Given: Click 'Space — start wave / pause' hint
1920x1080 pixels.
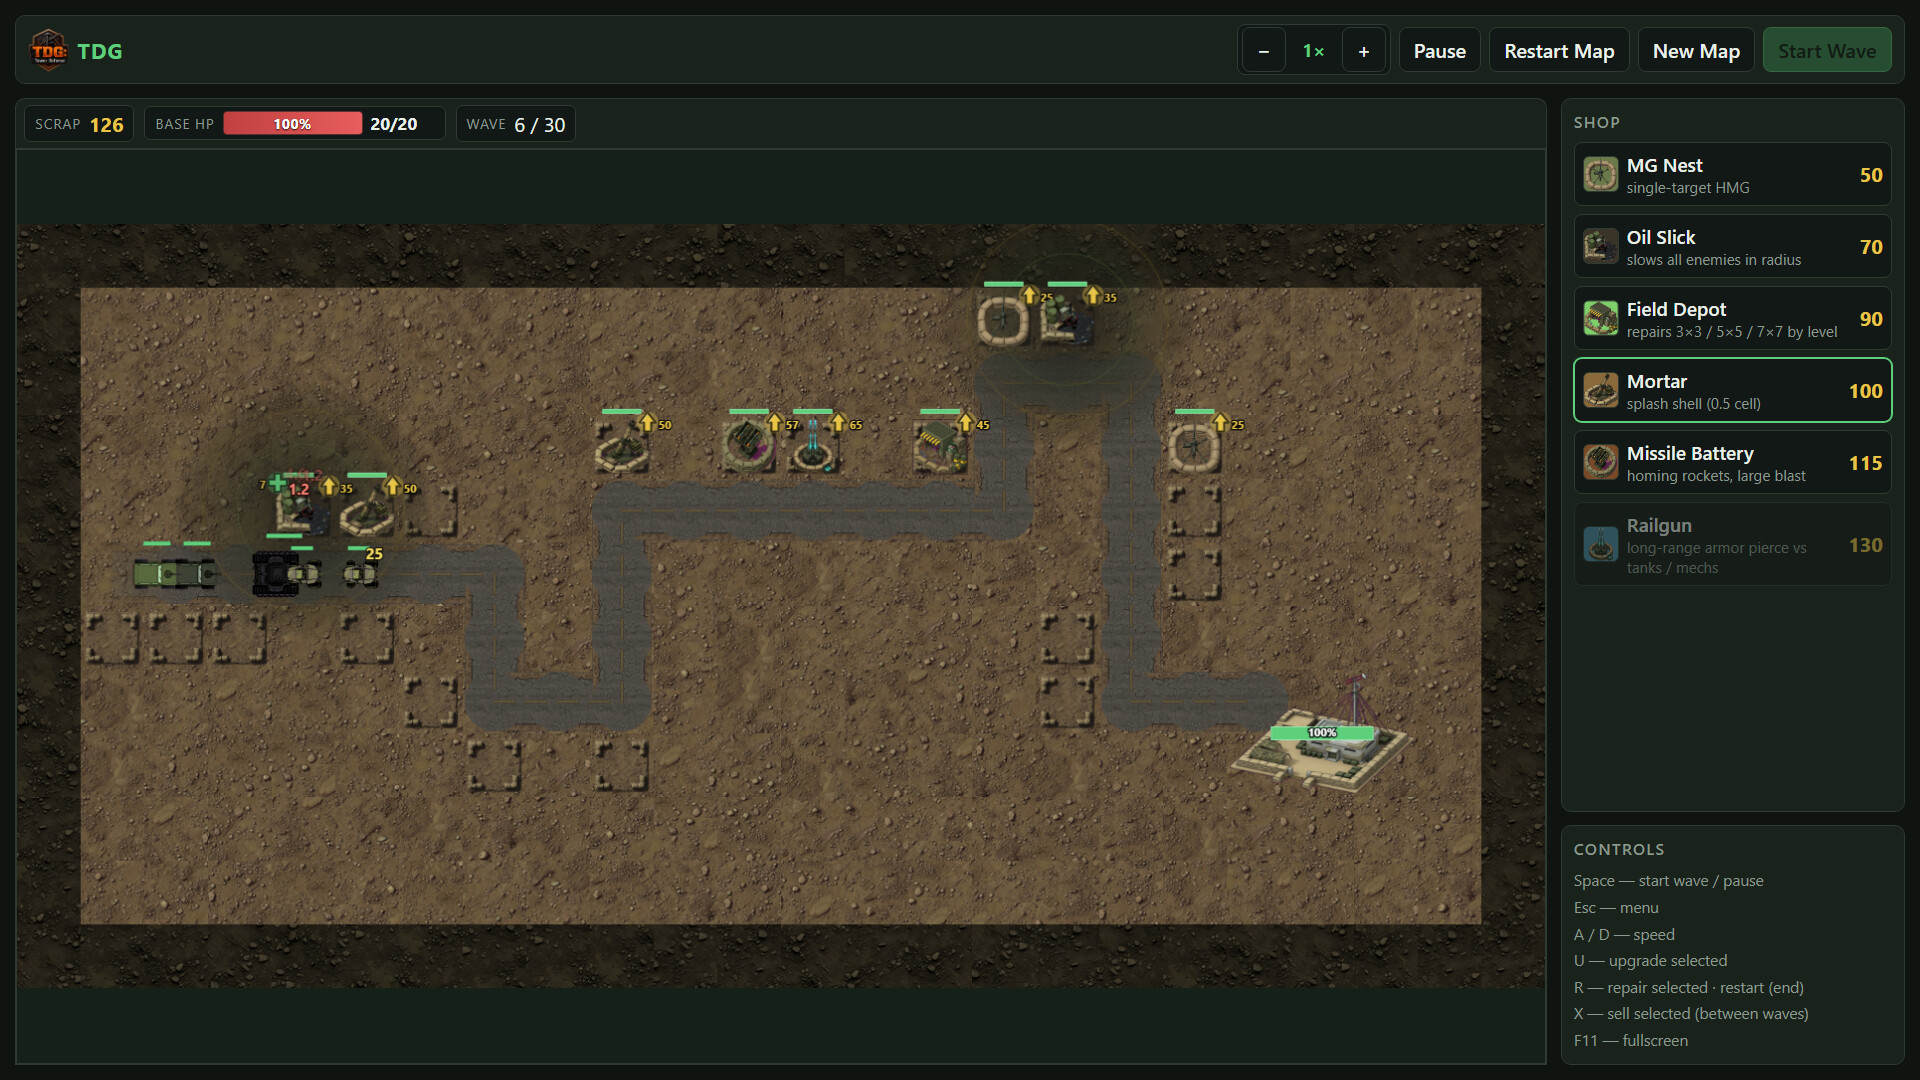Looking at the screenshot, I should point(1668,881).
